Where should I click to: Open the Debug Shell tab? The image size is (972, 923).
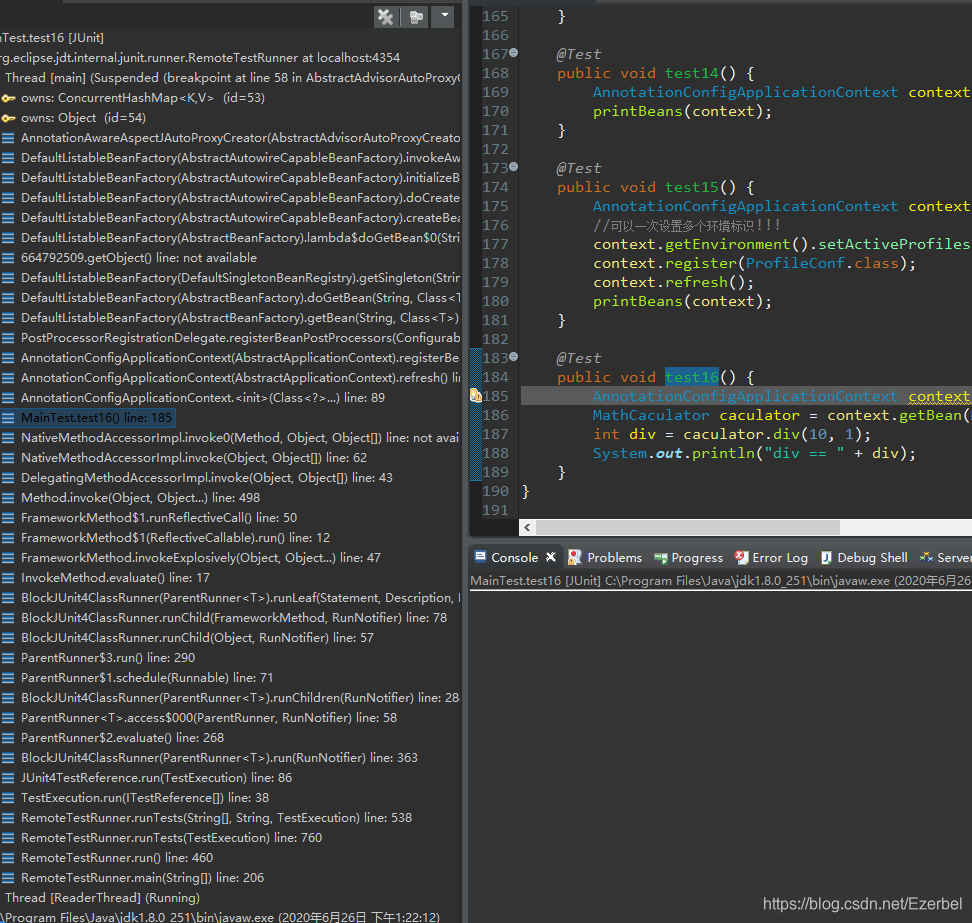864,557
